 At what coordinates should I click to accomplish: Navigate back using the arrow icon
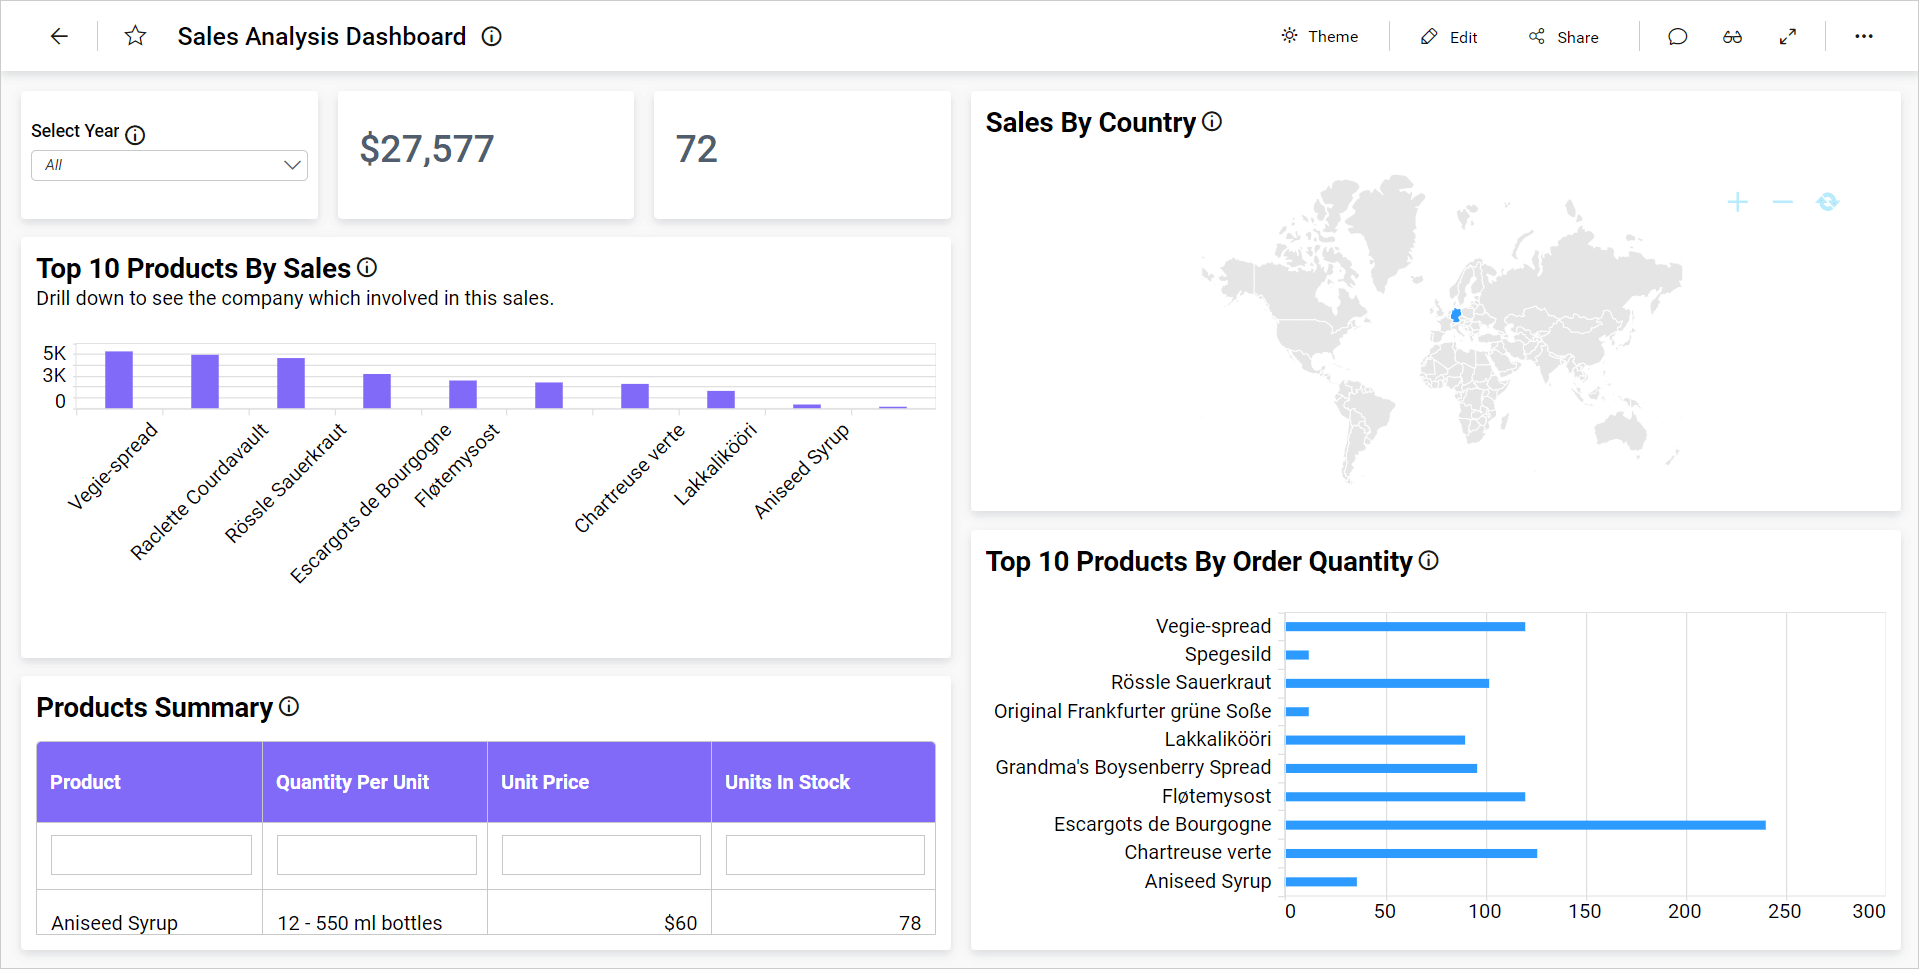(x=60, y=36)
